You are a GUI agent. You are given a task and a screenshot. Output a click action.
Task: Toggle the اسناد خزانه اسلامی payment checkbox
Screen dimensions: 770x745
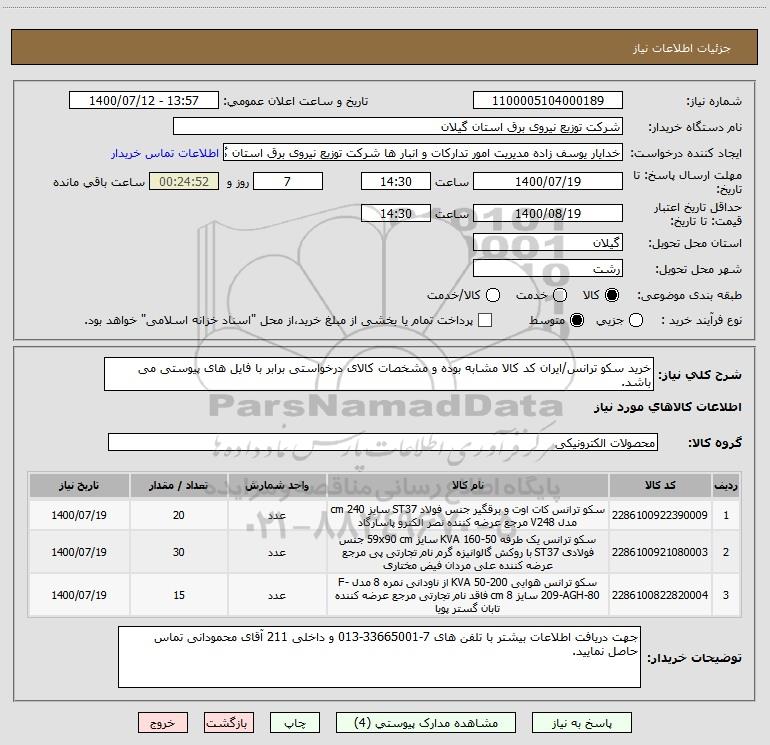[x=485, y=320]
